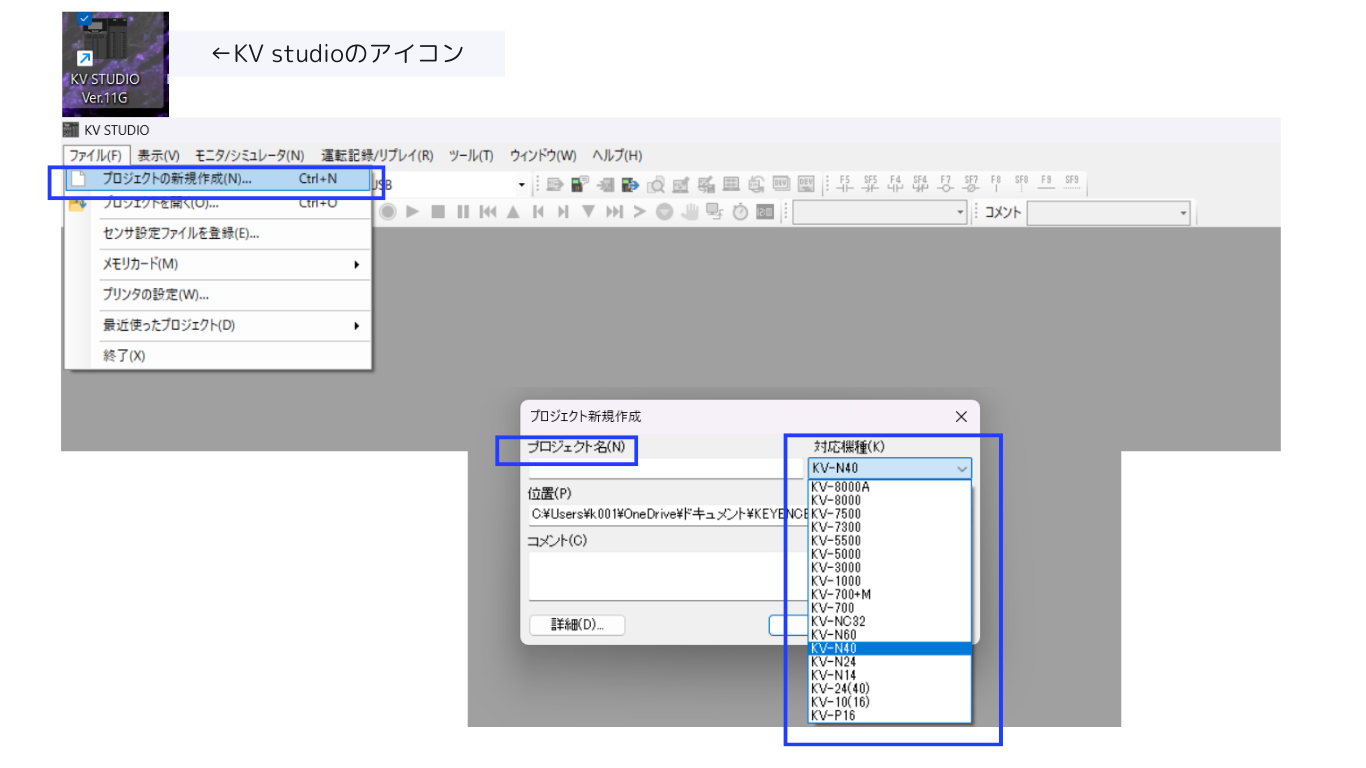The image size is (1366, 768).
Task: Click the blue-arrow PLC transfer icon
Action: pos(630,184)
